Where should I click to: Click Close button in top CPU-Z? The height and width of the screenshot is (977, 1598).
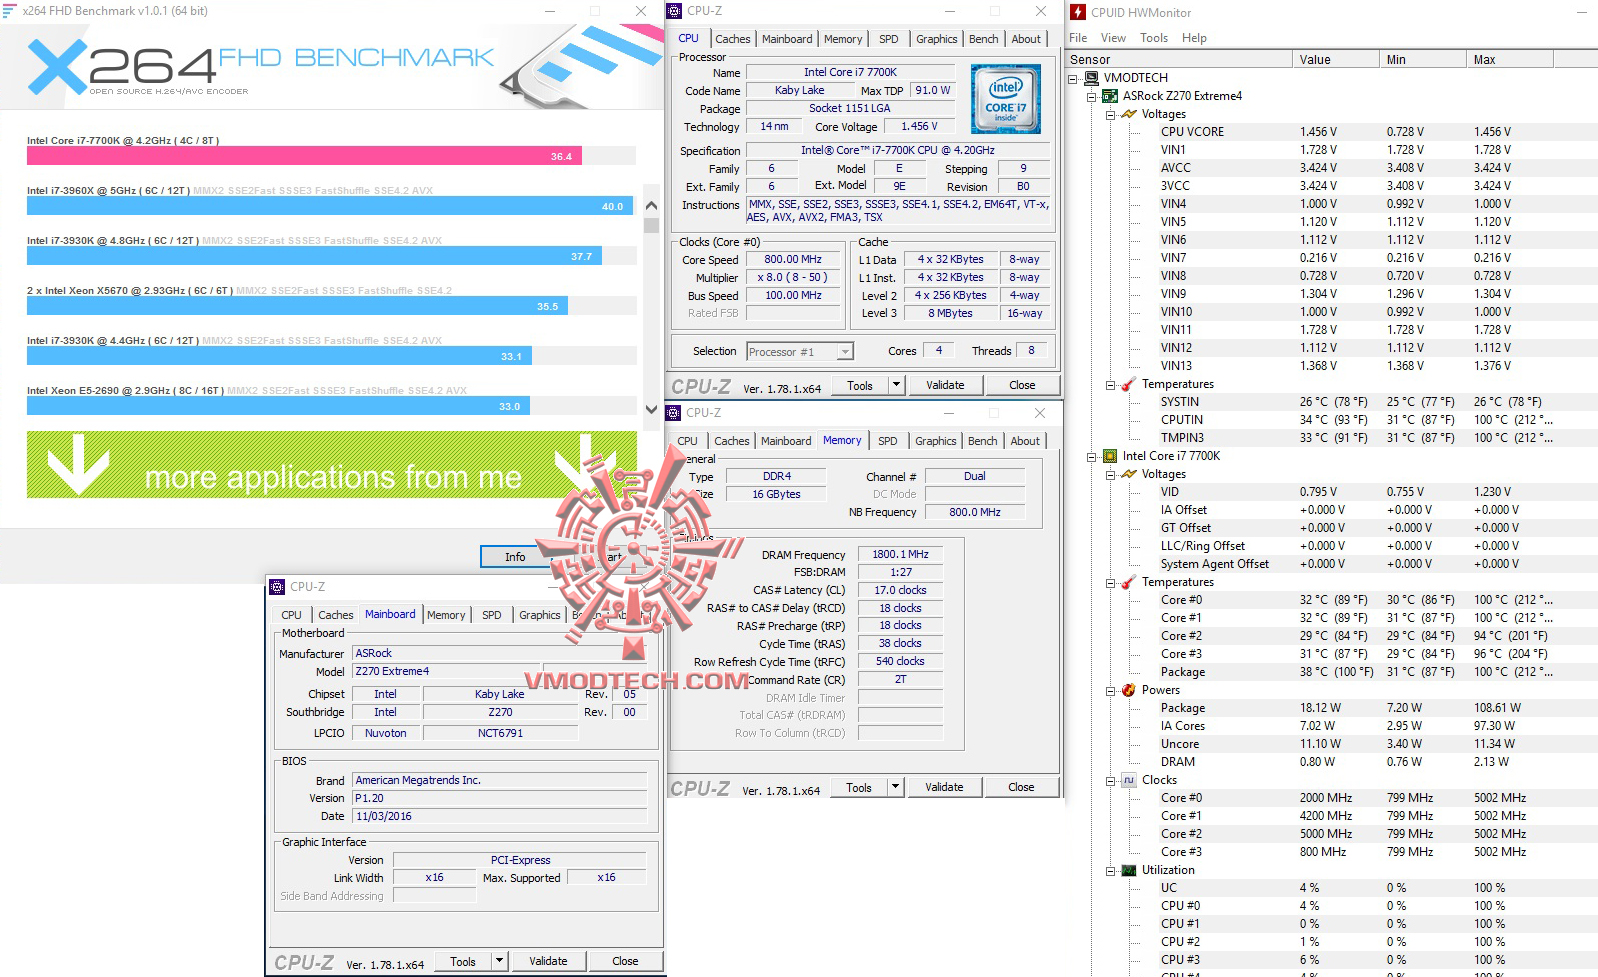(1022, 385)
